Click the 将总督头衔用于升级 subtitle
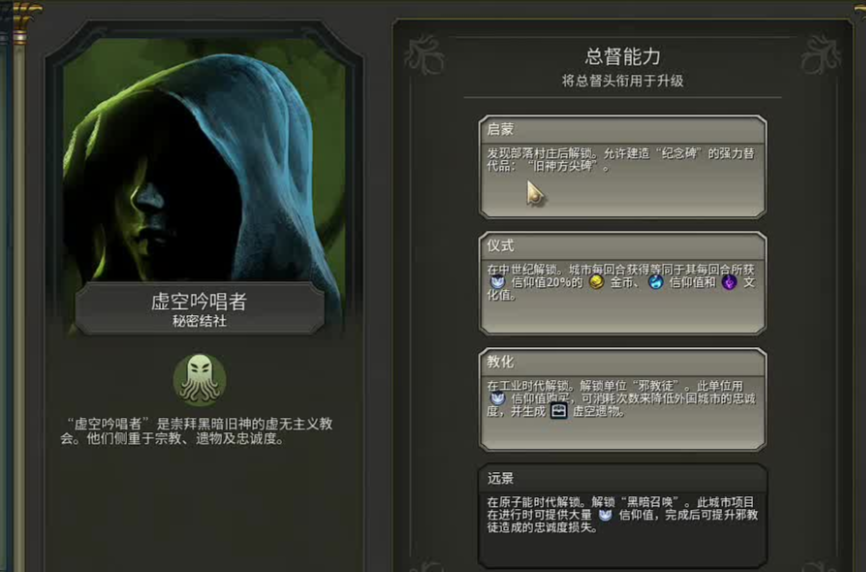This screenshot has width=866, height=572. tap(622, 81)
